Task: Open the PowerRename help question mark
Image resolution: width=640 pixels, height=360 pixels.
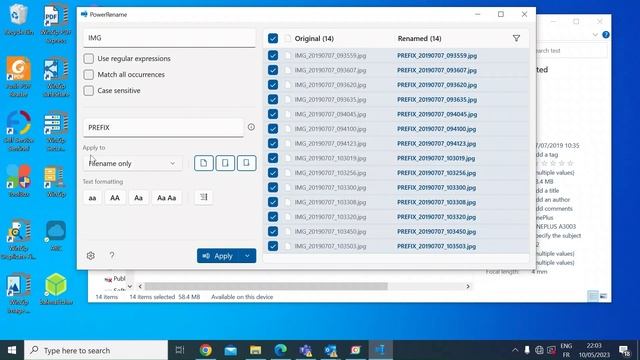Action: pos(112,256)
